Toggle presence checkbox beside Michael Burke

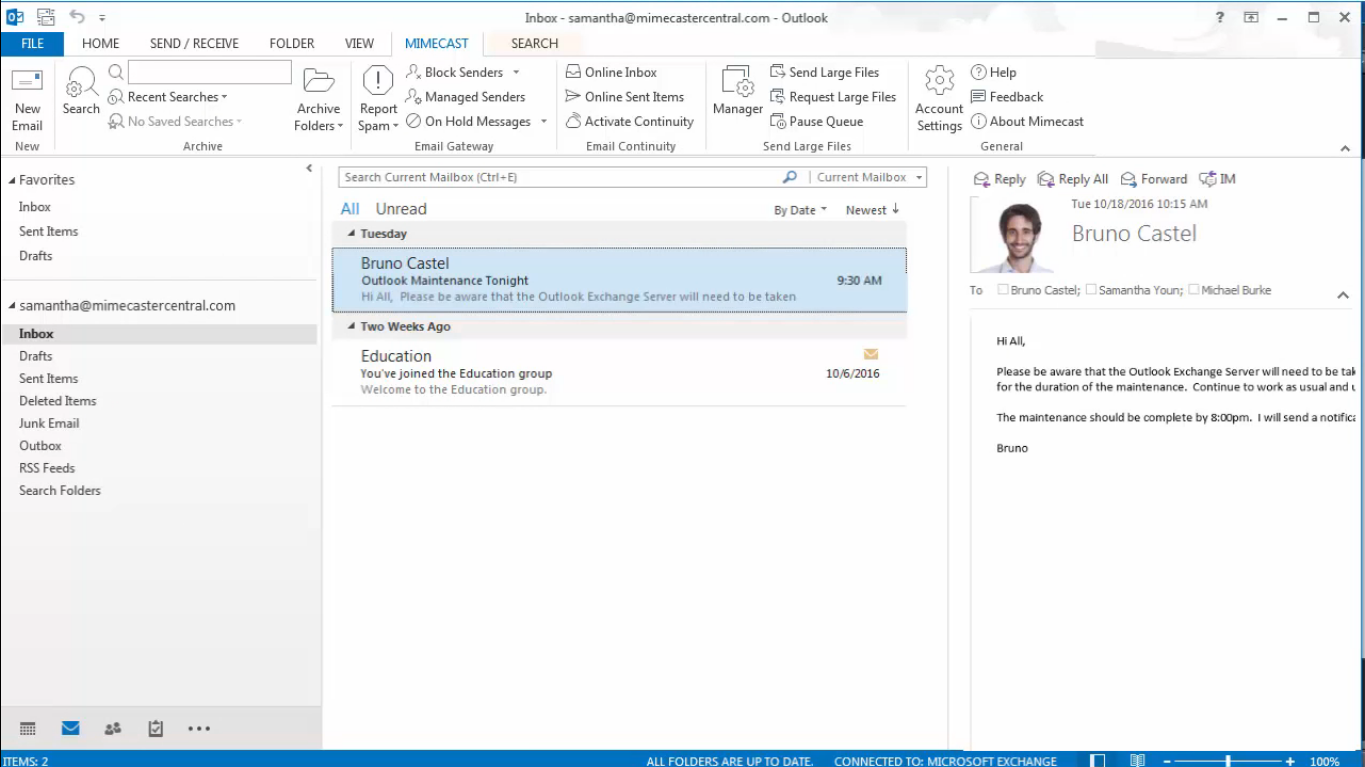point(1194,290)
